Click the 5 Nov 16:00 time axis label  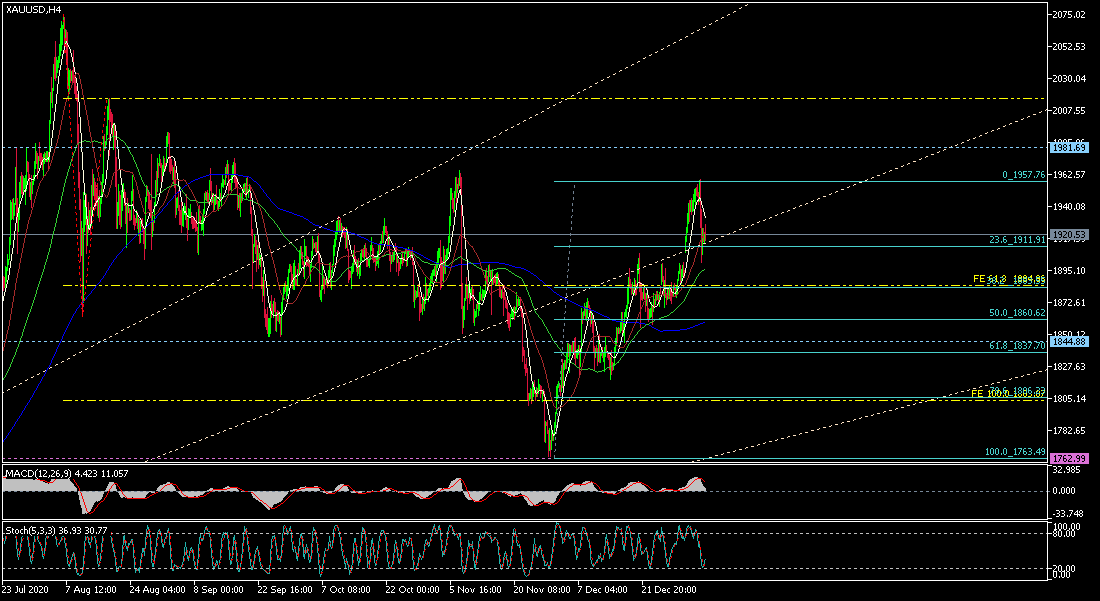coord(475,590)
